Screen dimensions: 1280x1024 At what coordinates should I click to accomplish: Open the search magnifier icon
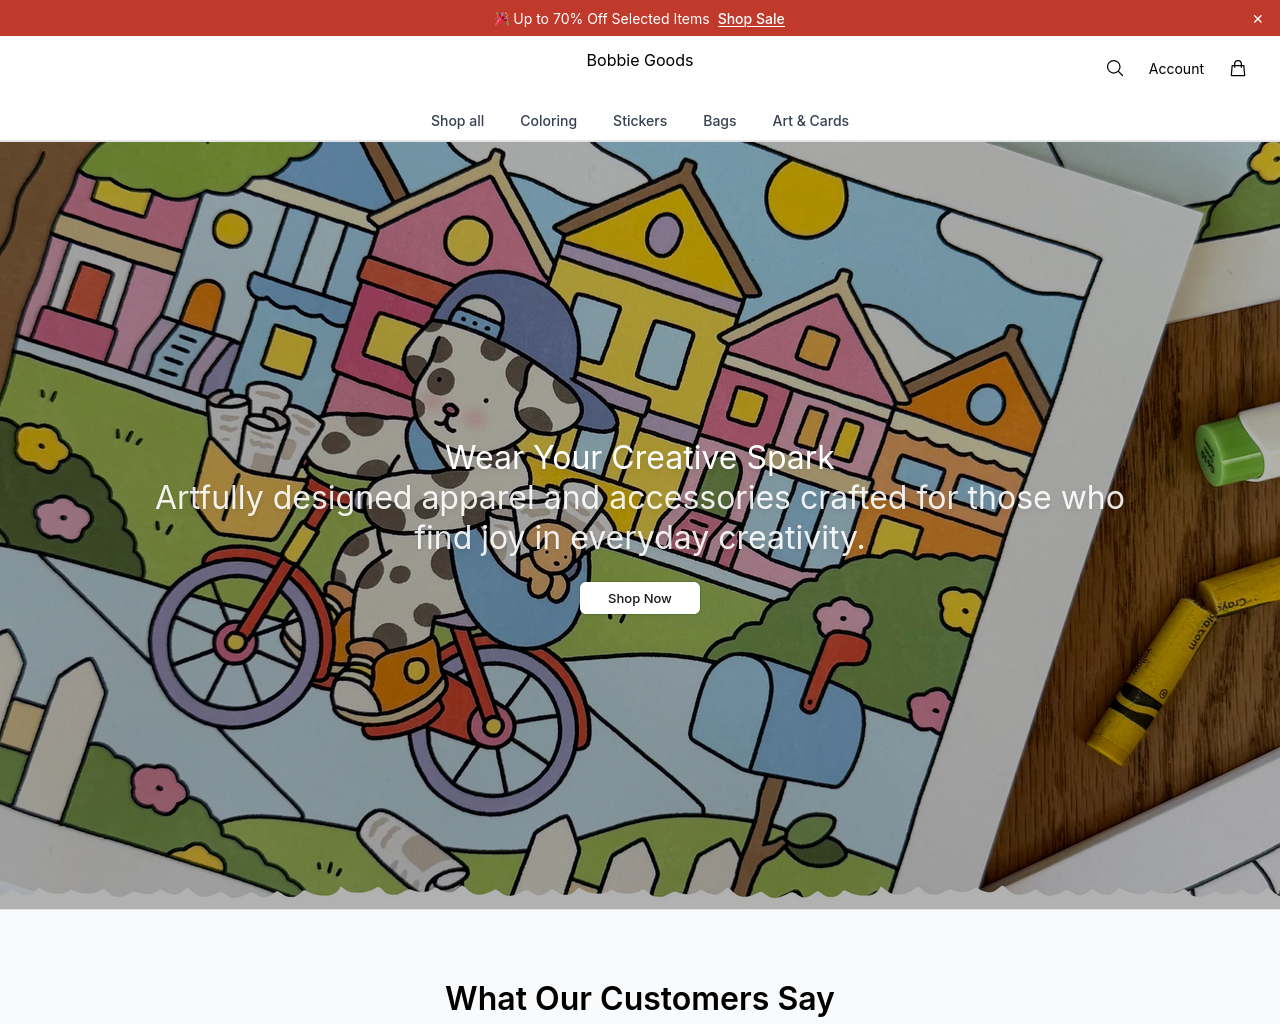(1115, 68)
